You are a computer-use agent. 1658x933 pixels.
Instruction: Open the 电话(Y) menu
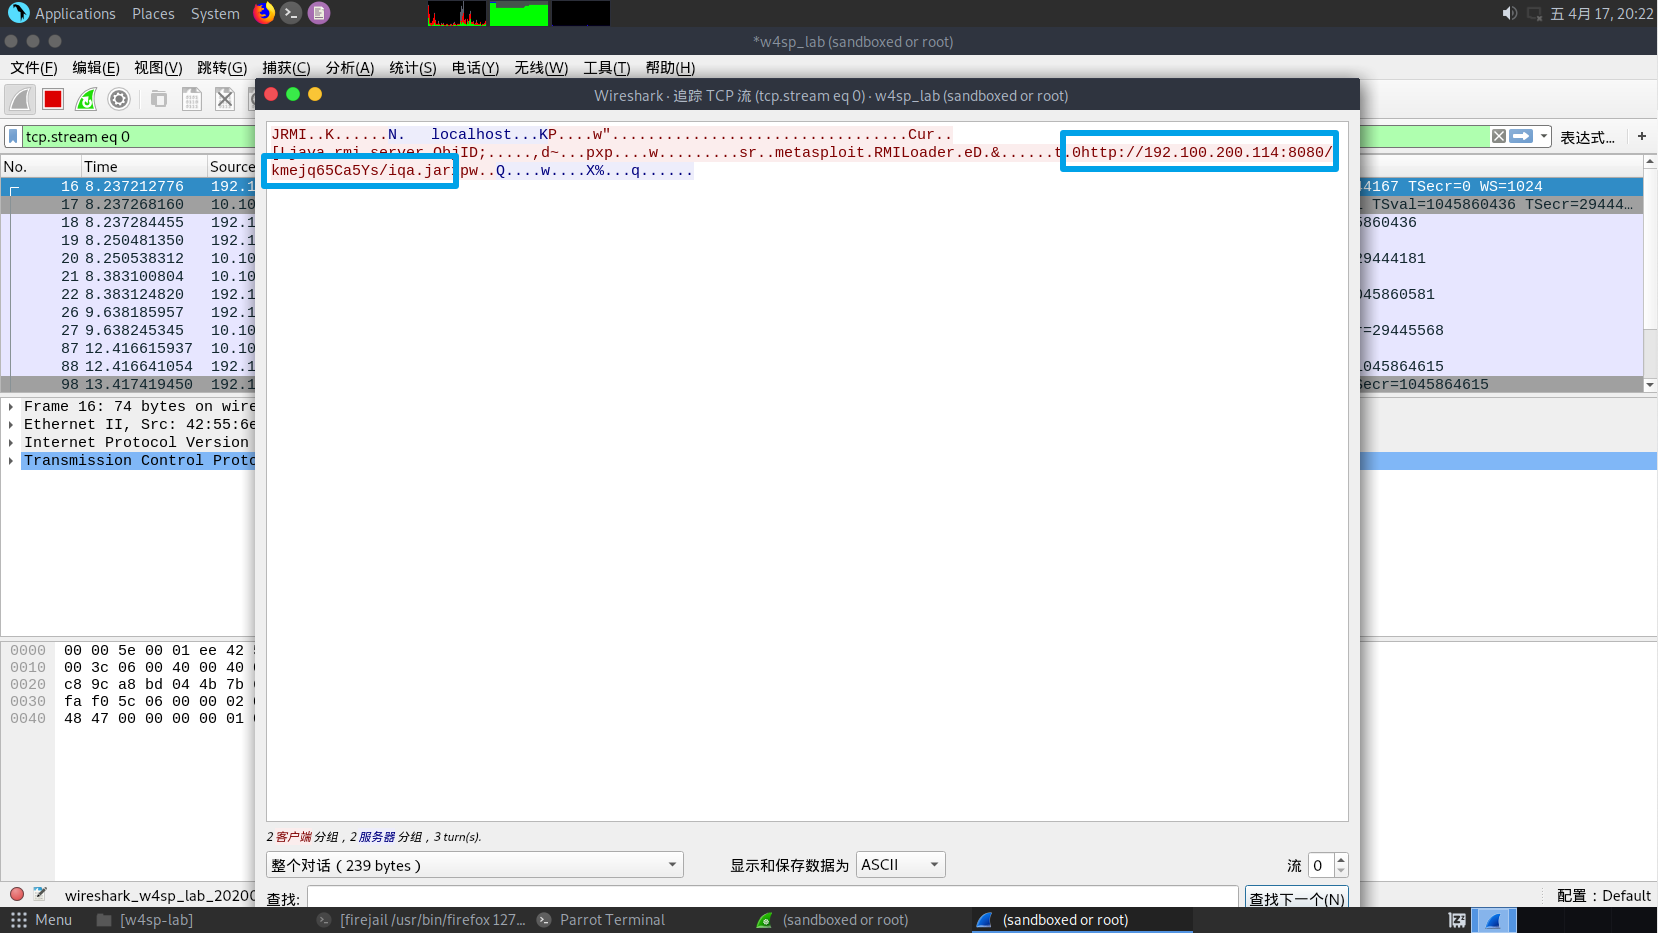pos(475,67)
